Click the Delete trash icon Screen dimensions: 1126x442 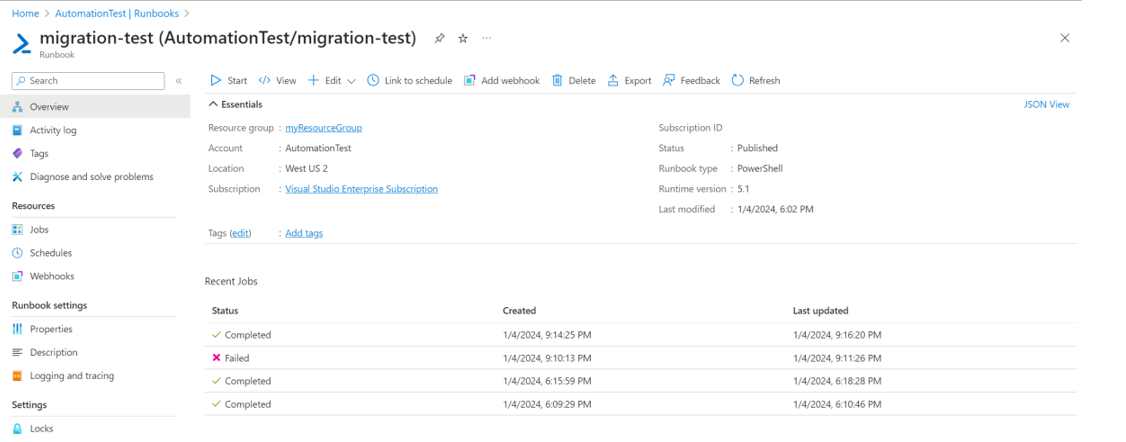tap(558, 81)
